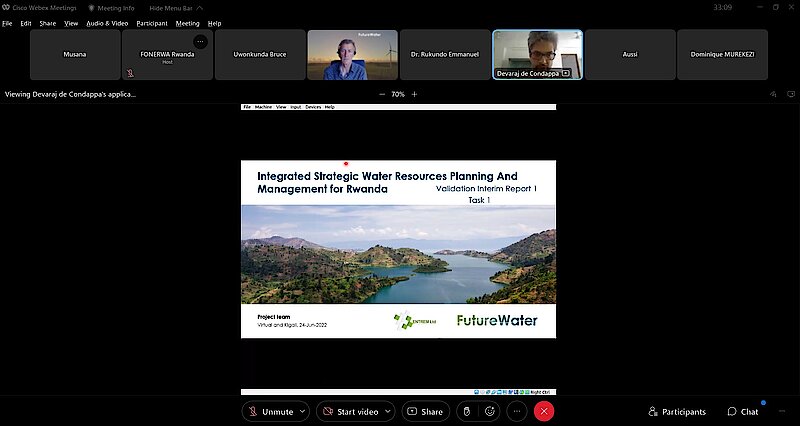800x426 pixels.
Task: Click the red leave meeting button
Action: click(544, 411)
